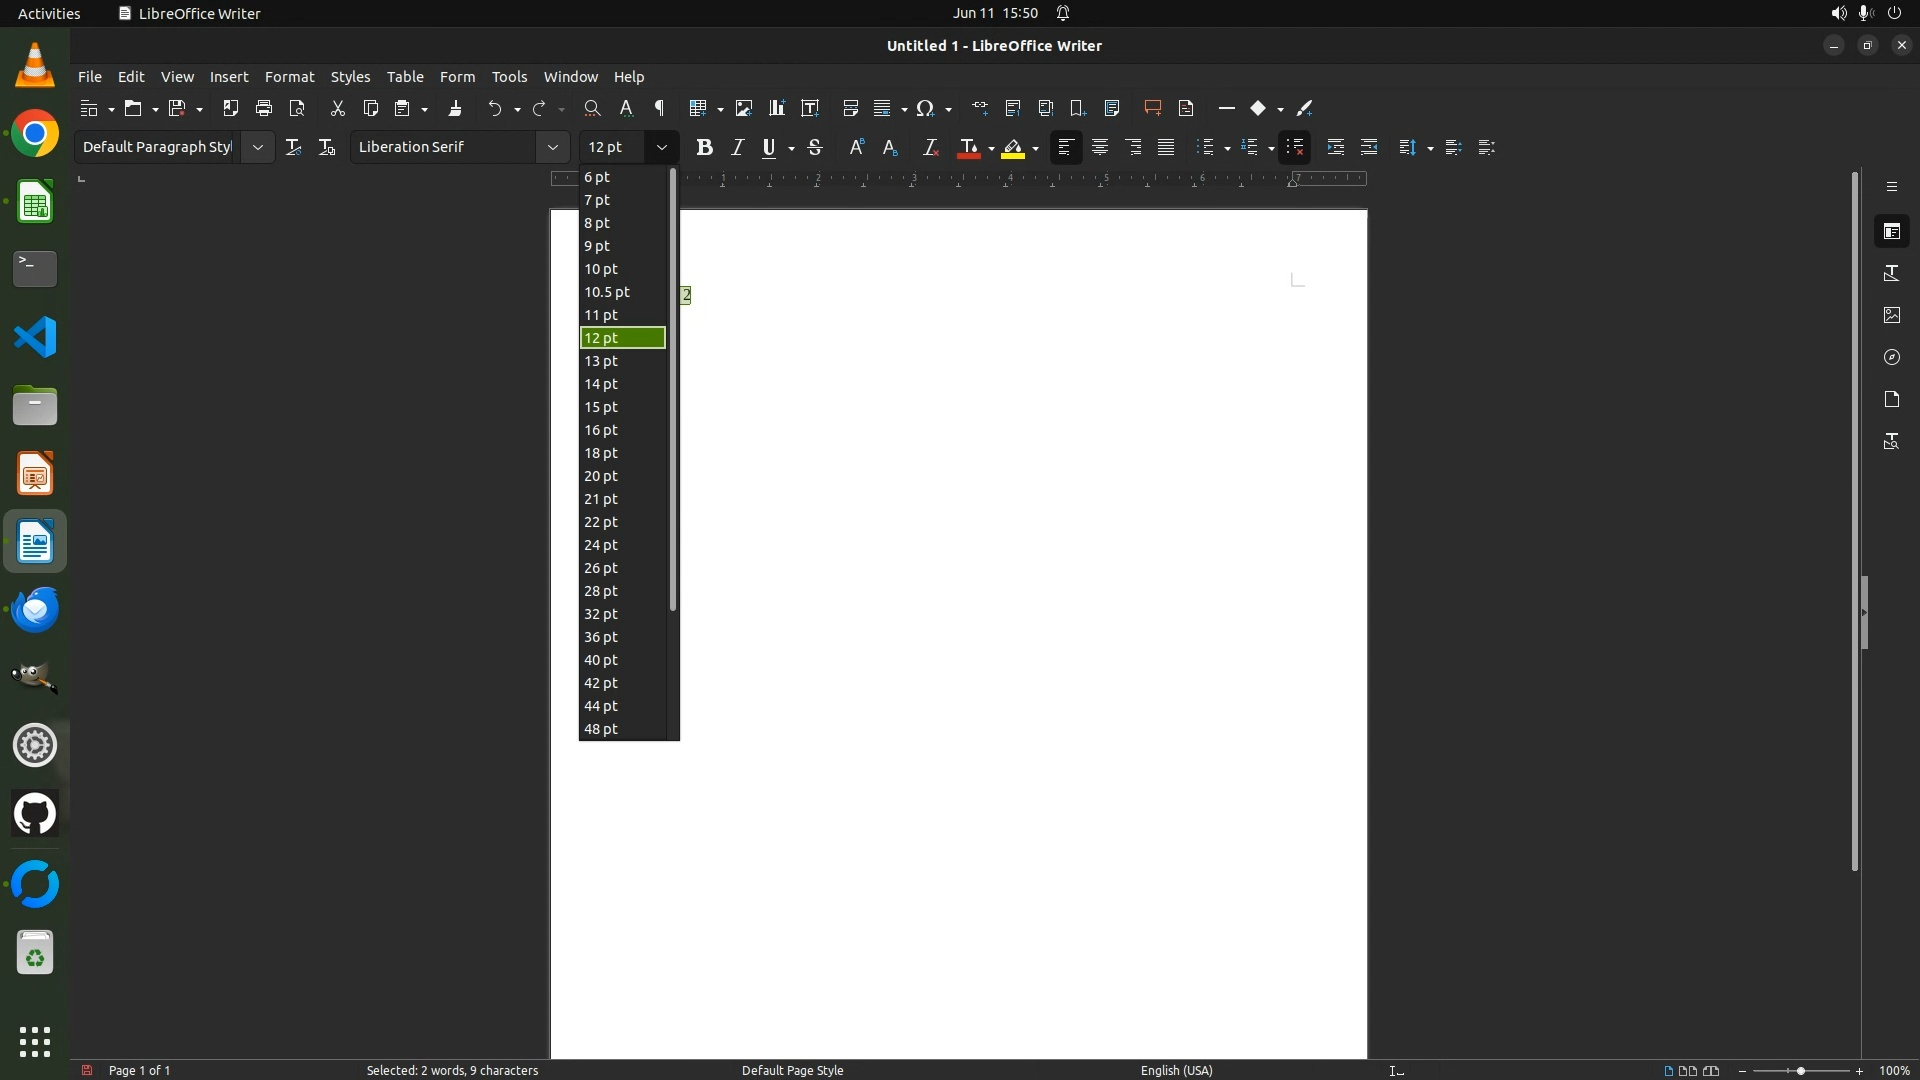Select 24 pt from the size list
The image size is (1920, 1080).
tap(601, 545)
